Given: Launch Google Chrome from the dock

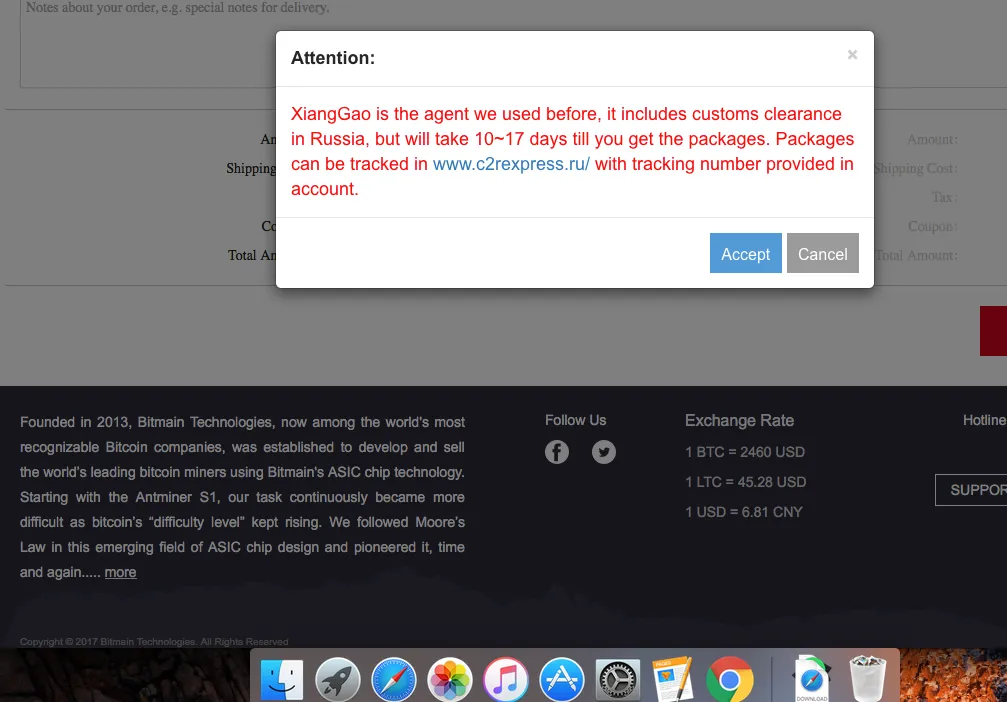Looking at the screenshot, I should (x=729, y=679).
